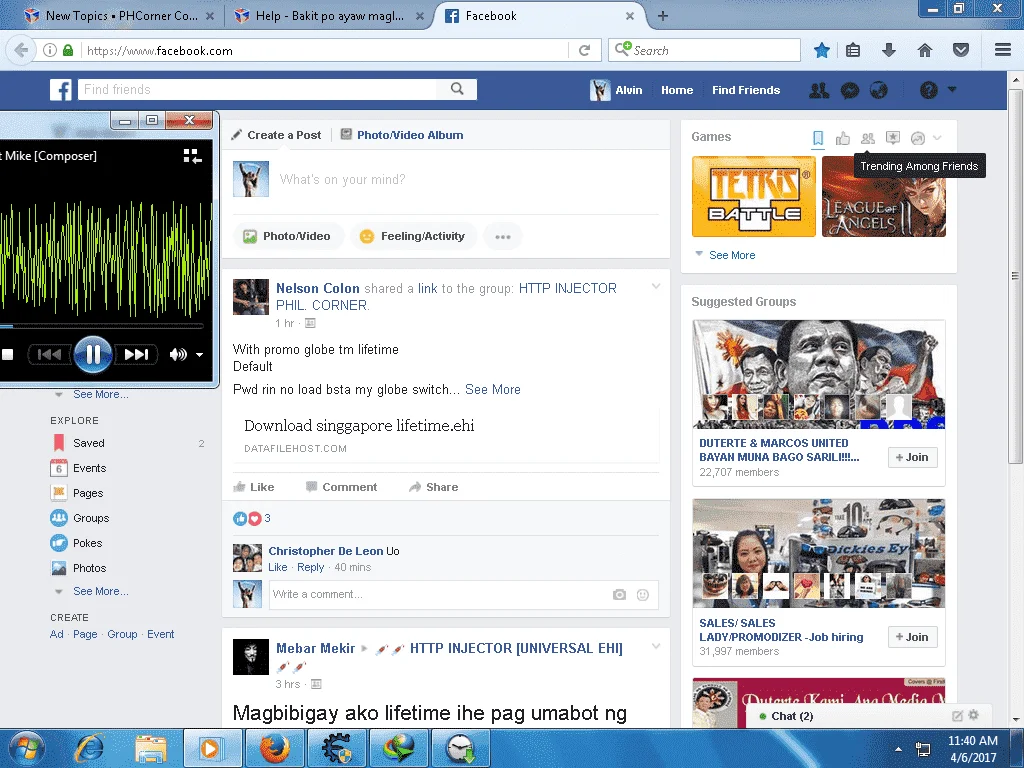The image size is (1024, 768).
Task: Open Firefox downloads arrow icon
Action: (x=889, y=50)
